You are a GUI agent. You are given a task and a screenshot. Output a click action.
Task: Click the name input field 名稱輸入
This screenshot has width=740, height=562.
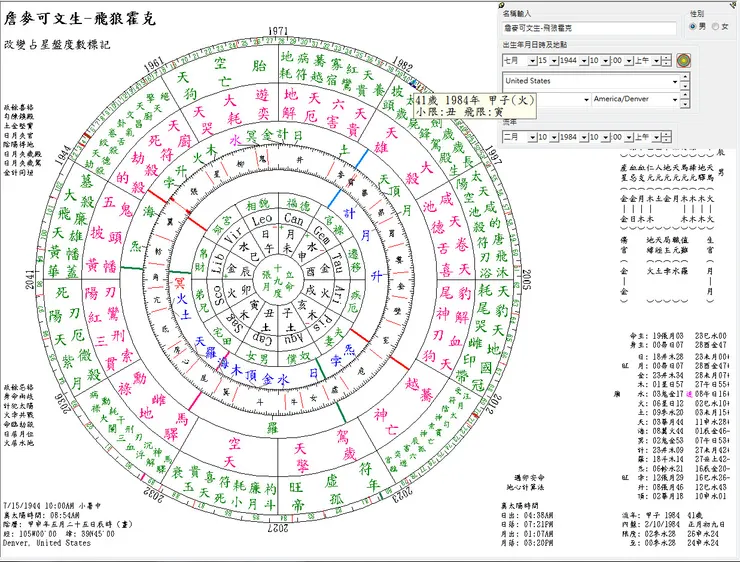pos(589,28)
